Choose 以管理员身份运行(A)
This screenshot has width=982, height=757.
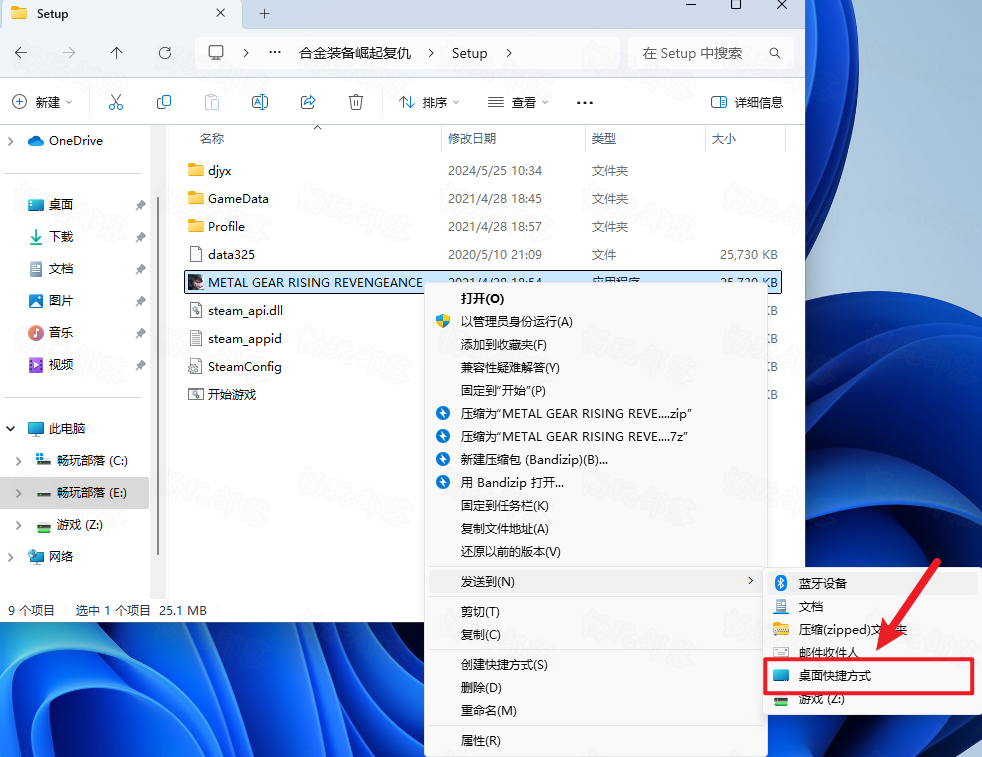point(596,322)
